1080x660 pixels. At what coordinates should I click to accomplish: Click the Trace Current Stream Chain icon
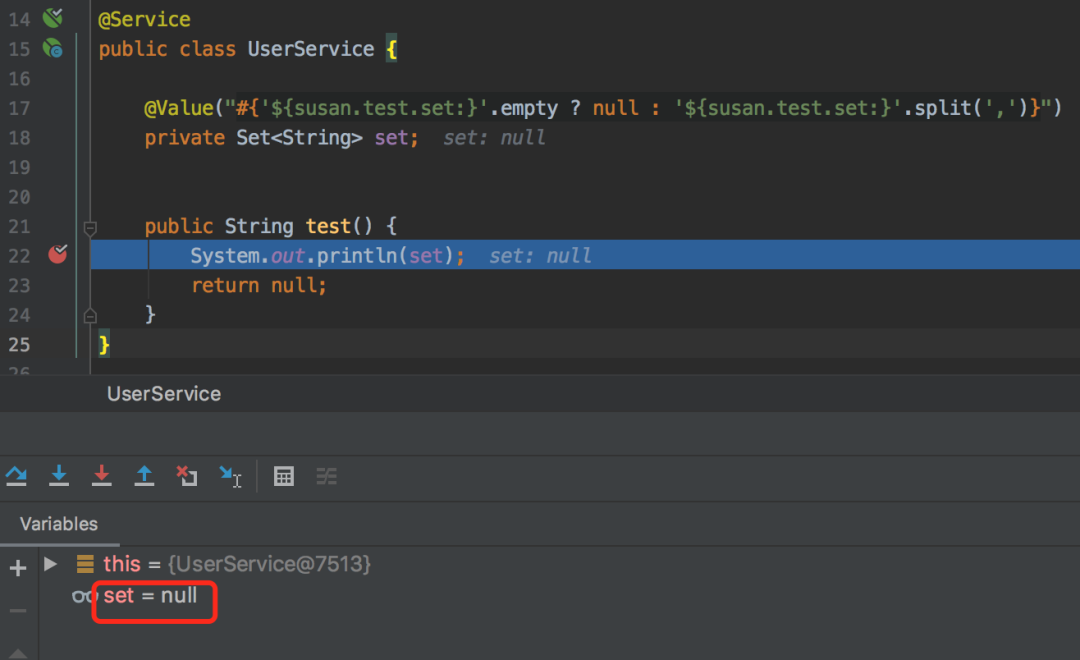coord(326,476)
